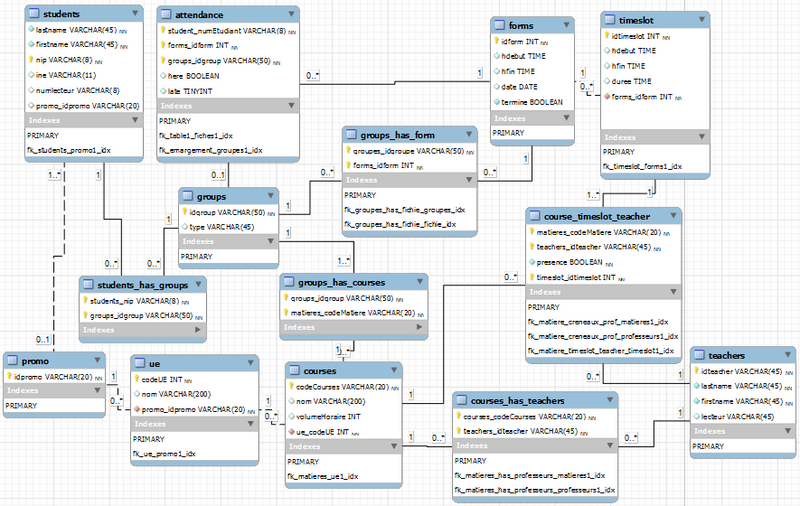Collapse the Indexes section in teachers table
This screenshot has width=800, height=506.
[x=788, y=431]
